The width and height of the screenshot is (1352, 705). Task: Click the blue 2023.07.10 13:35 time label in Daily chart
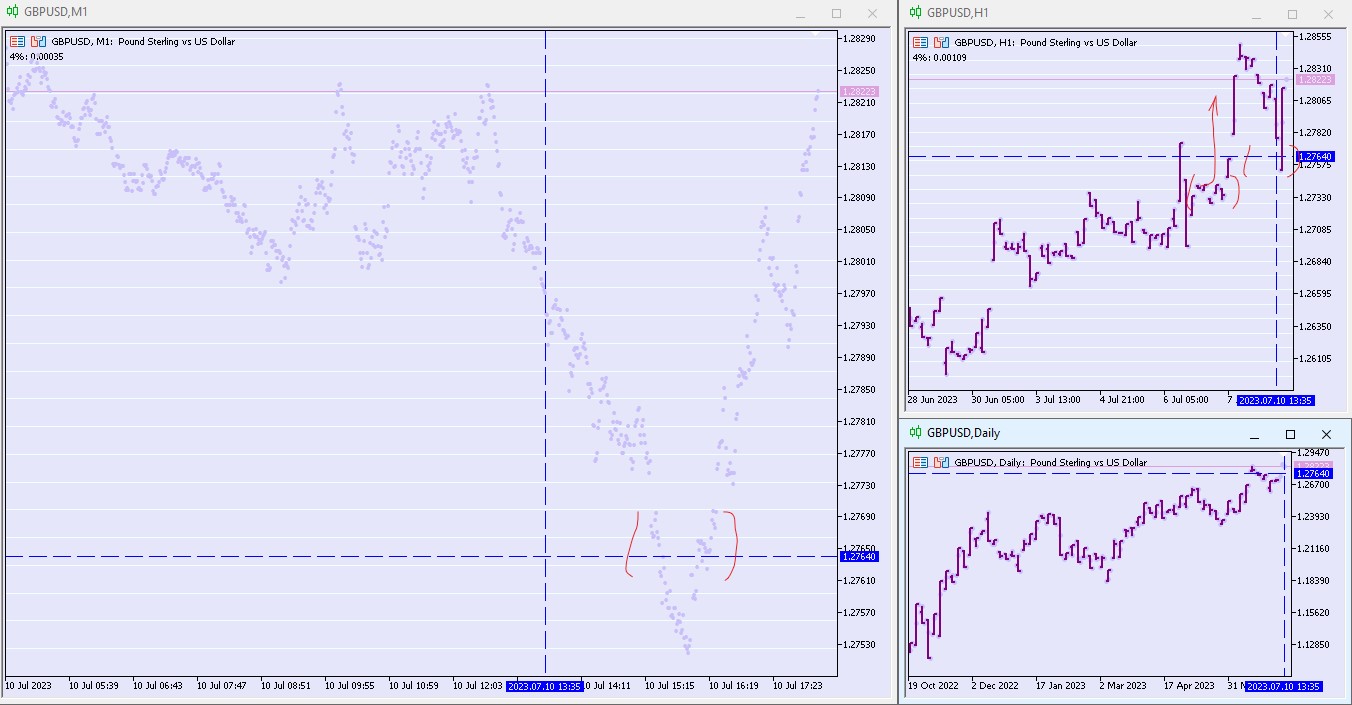[x=1285, y=686]
